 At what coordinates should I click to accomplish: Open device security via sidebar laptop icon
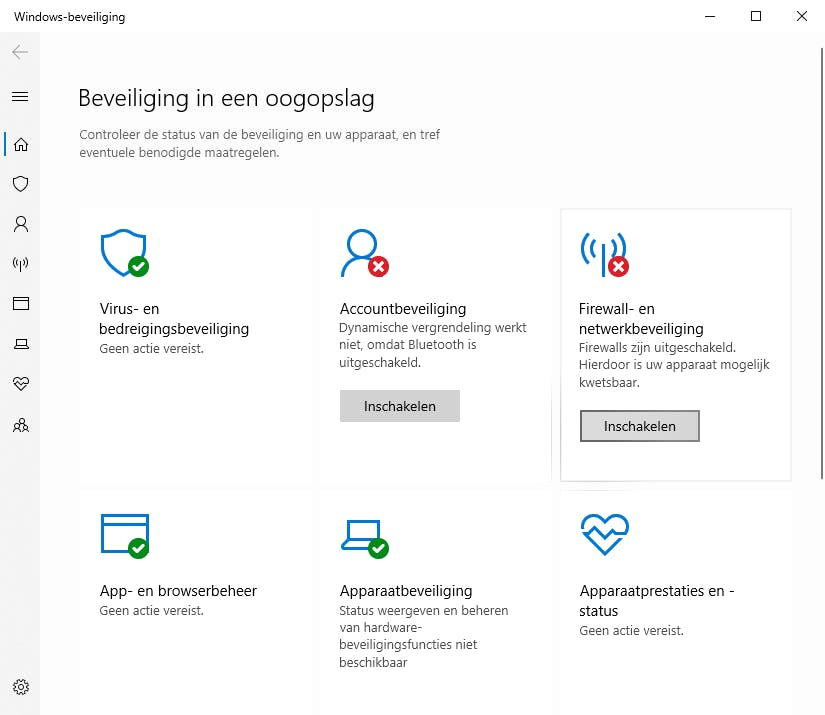coord(21,344)
